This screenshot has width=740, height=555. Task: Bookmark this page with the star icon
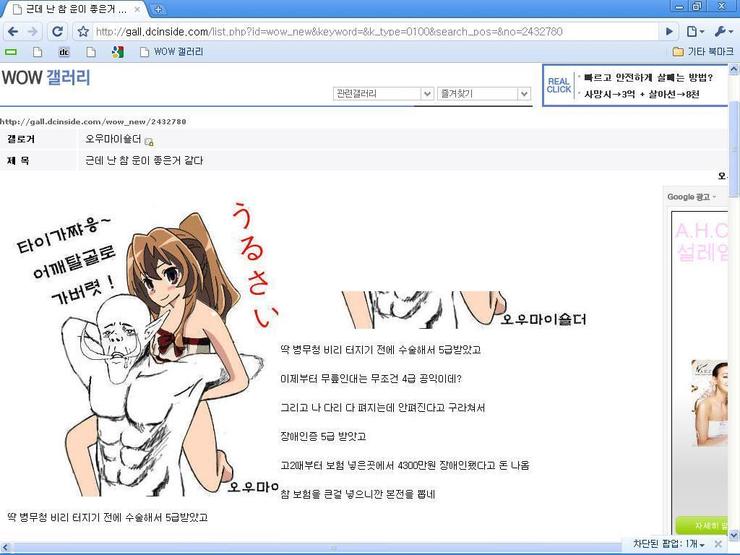(83, 32)
